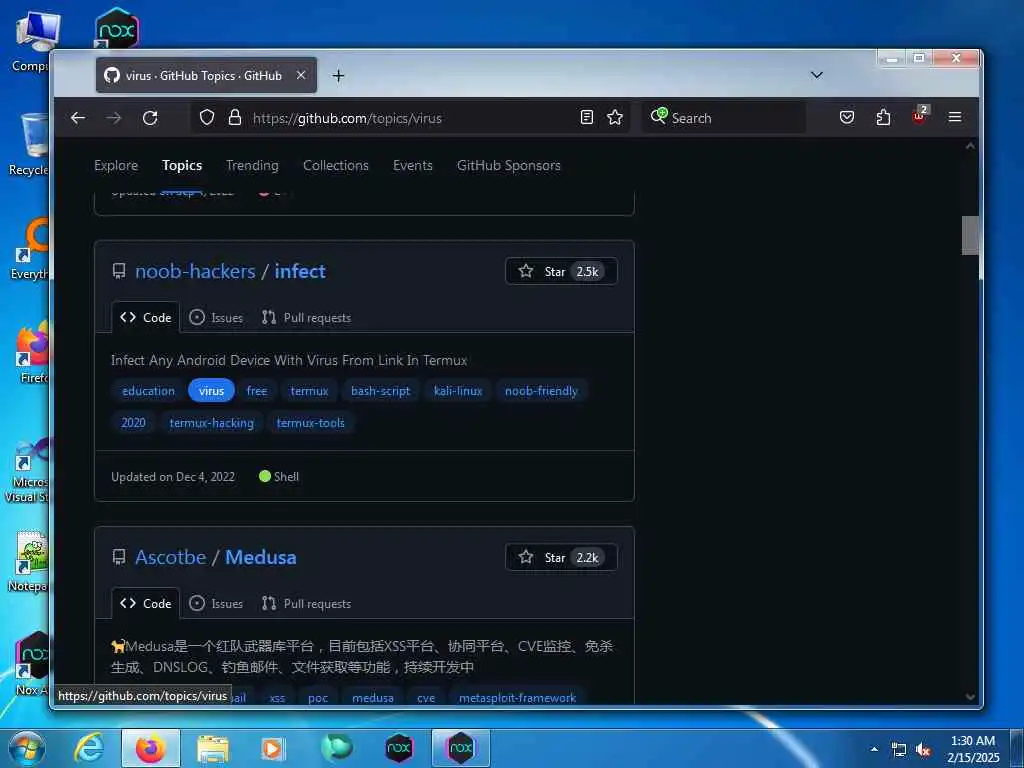
Task: Bookmark this page with star icon
Action: (615, 118)
